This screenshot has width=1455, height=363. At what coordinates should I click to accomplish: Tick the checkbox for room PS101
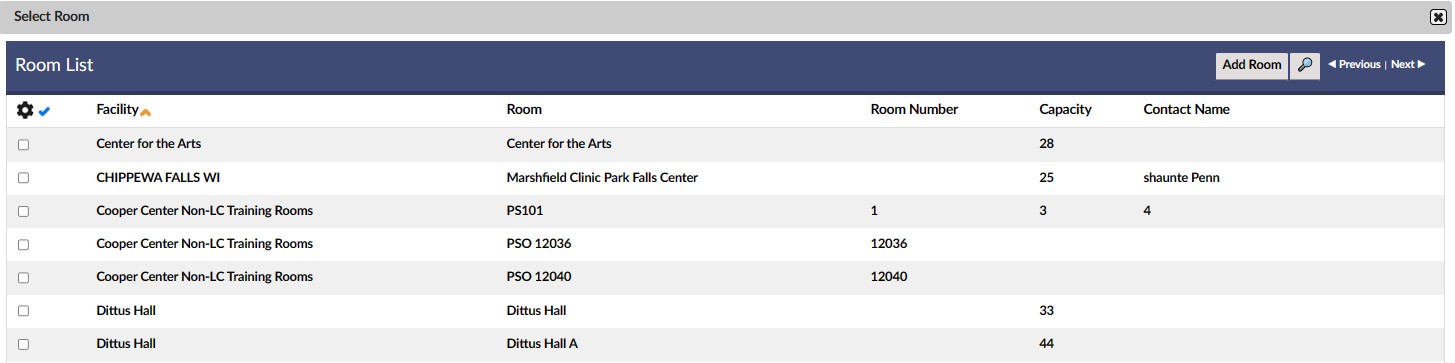point(24,212)
